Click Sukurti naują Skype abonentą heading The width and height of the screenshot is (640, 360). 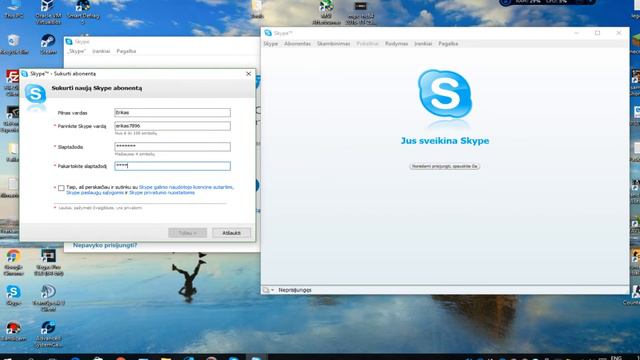pos(97,88)
